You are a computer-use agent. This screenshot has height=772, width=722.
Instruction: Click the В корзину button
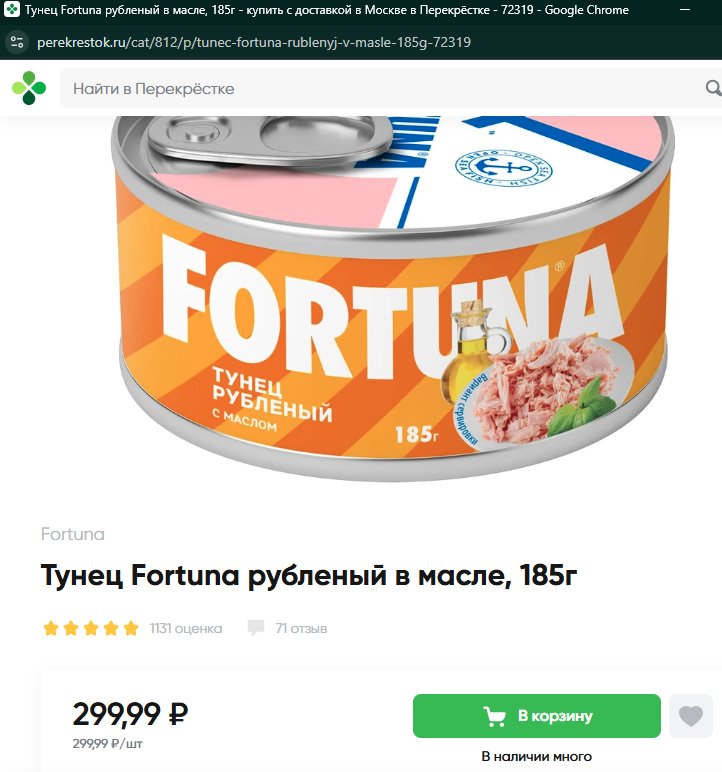click(x=537, y=716)
